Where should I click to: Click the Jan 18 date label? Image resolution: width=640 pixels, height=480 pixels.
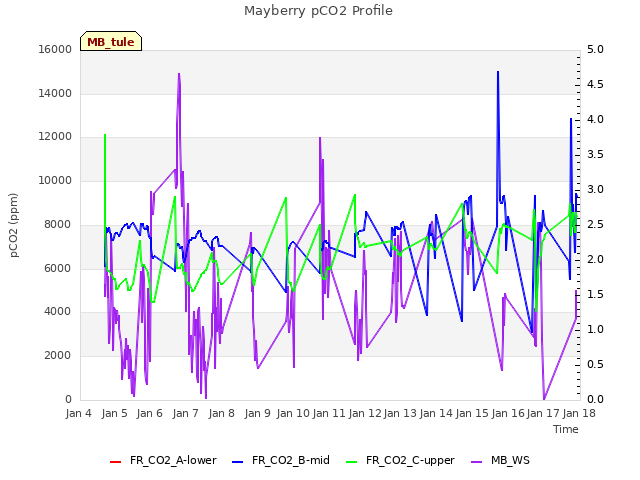point(579,413)
